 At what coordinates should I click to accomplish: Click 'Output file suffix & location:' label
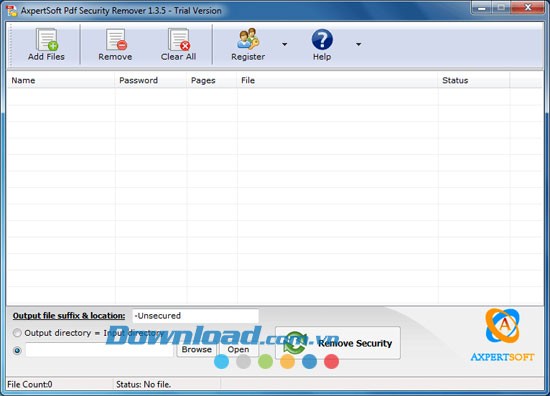pos(69,316)
